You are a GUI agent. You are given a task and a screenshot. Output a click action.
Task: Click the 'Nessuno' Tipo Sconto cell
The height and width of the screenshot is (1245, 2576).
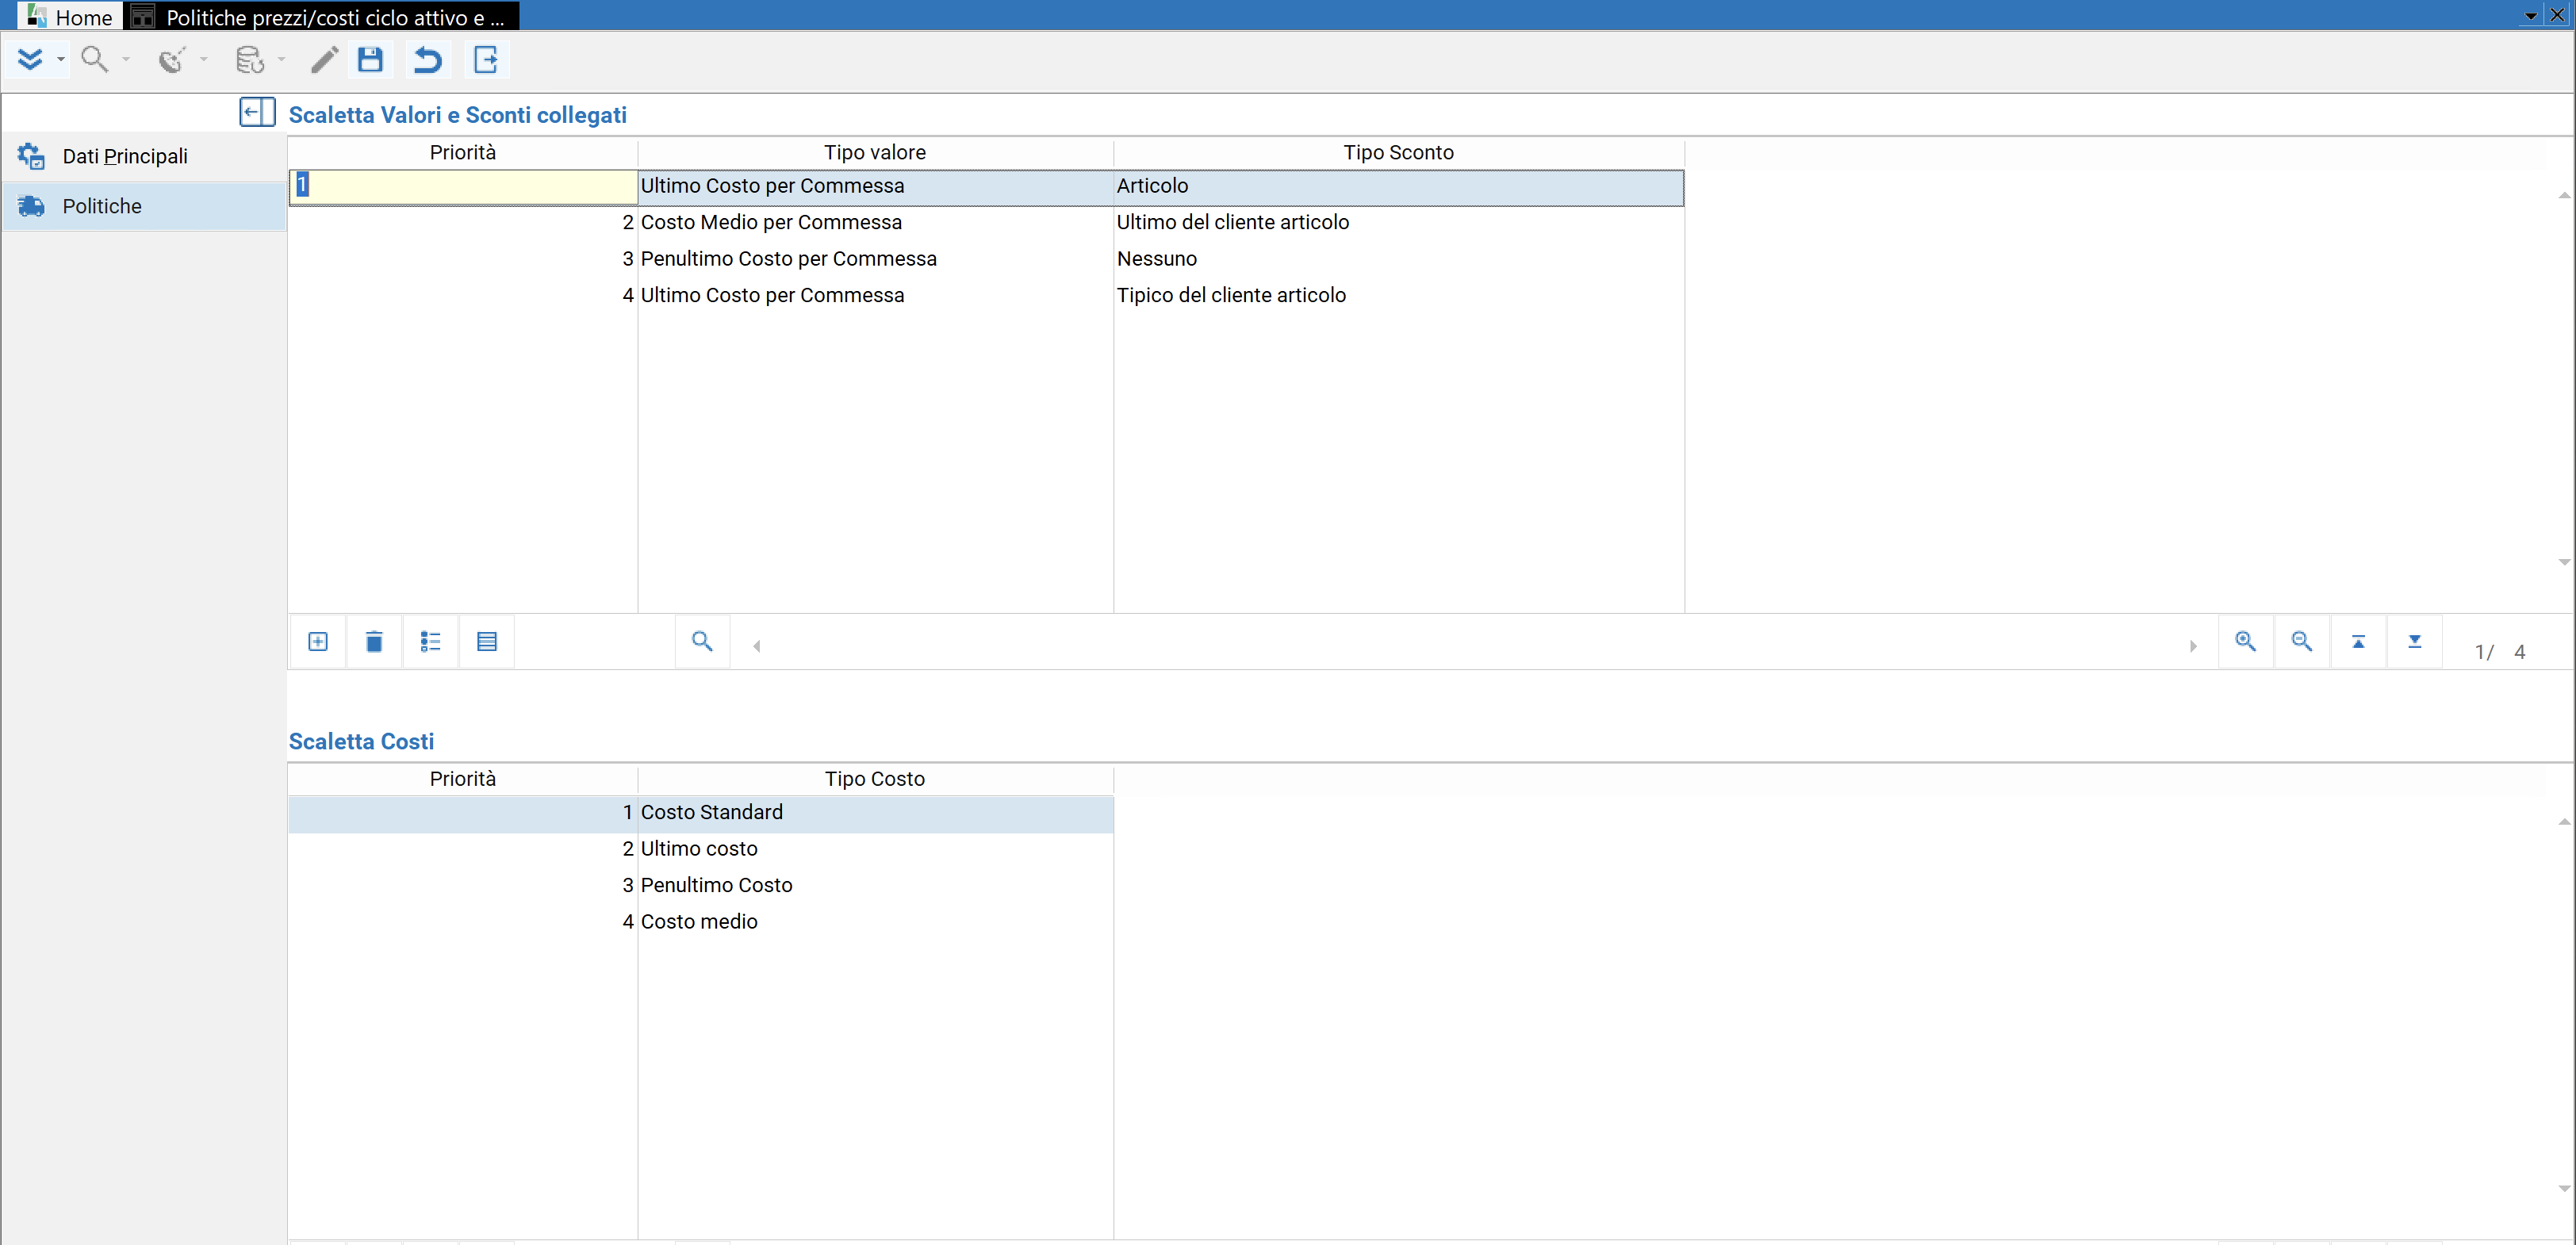[1398, 259]
